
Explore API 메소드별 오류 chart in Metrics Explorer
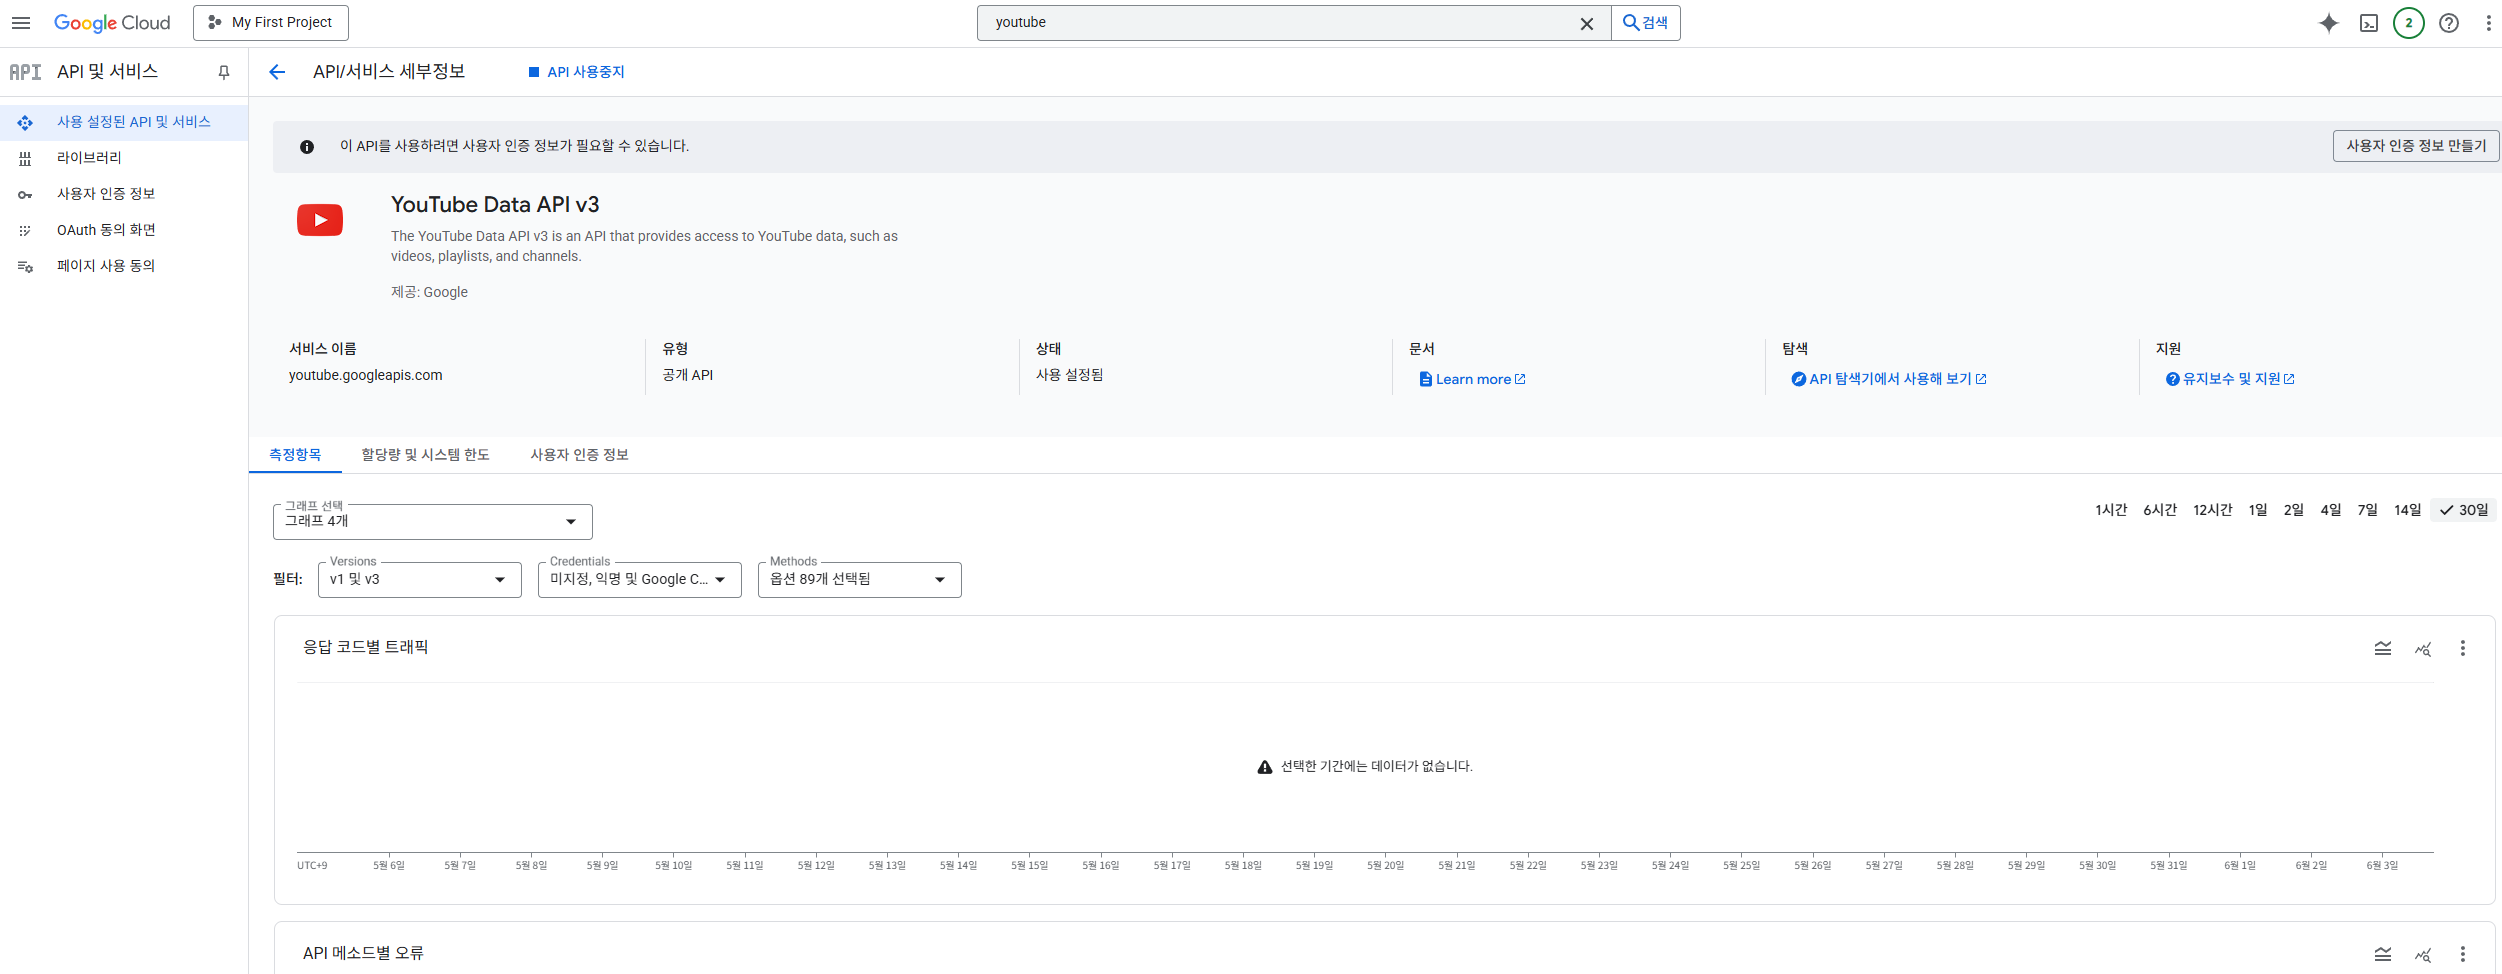pyautogui.click(x=2423, y=954)
